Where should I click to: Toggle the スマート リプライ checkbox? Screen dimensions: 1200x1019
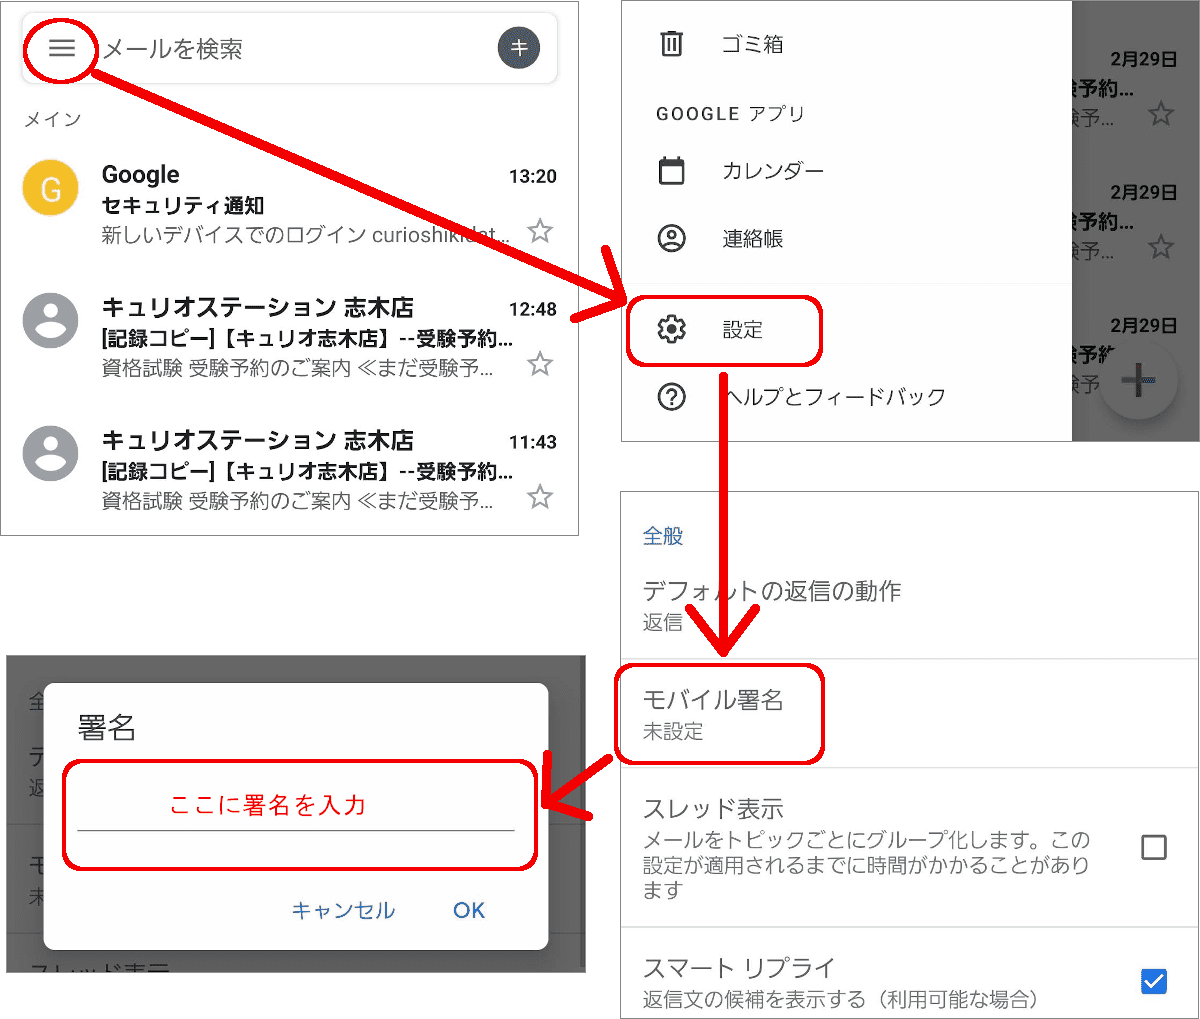click(x=1154, y=981)
